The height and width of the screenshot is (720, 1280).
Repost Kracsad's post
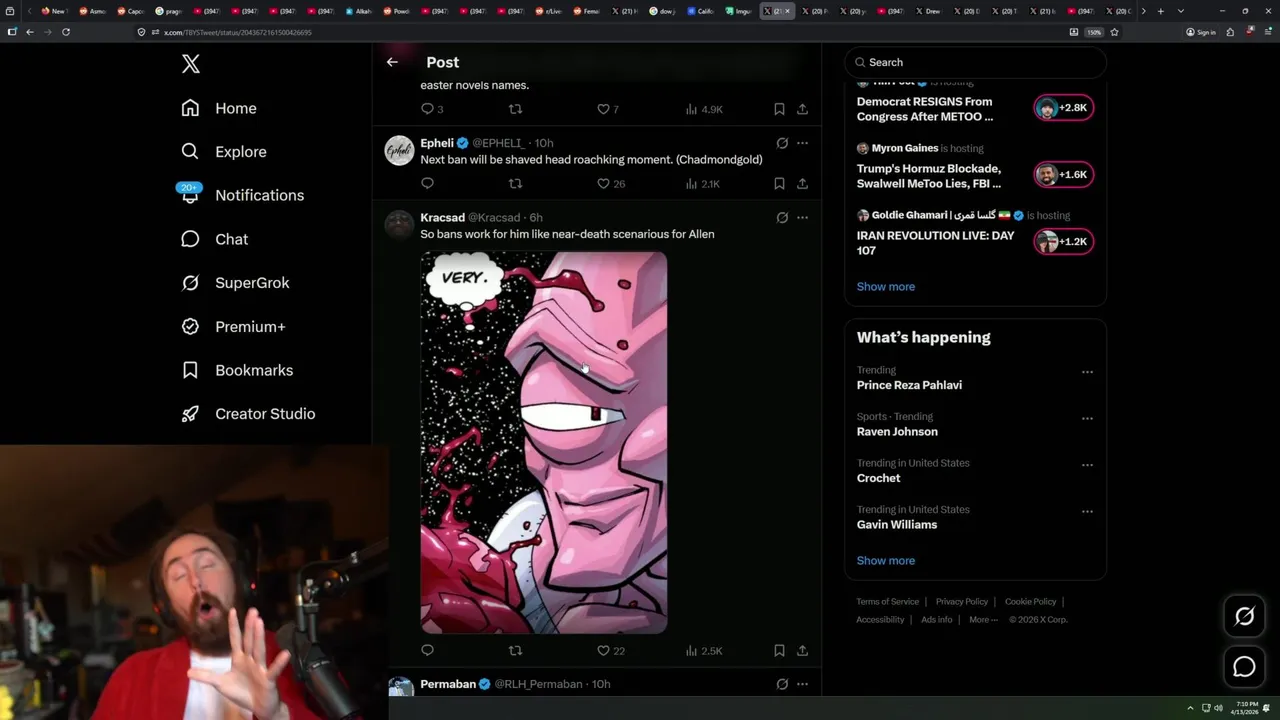tap(515, 650)
